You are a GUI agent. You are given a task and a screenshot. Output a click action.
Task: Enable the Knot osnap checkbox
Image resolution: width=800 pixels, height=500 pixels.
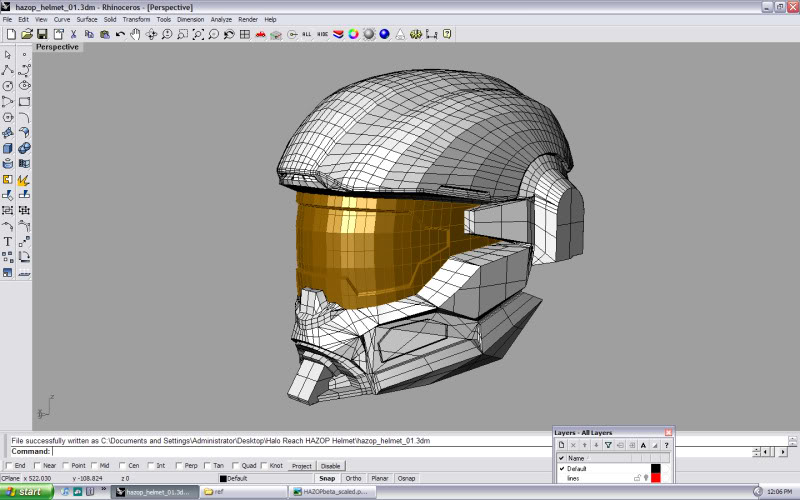[x=264, y=465]
